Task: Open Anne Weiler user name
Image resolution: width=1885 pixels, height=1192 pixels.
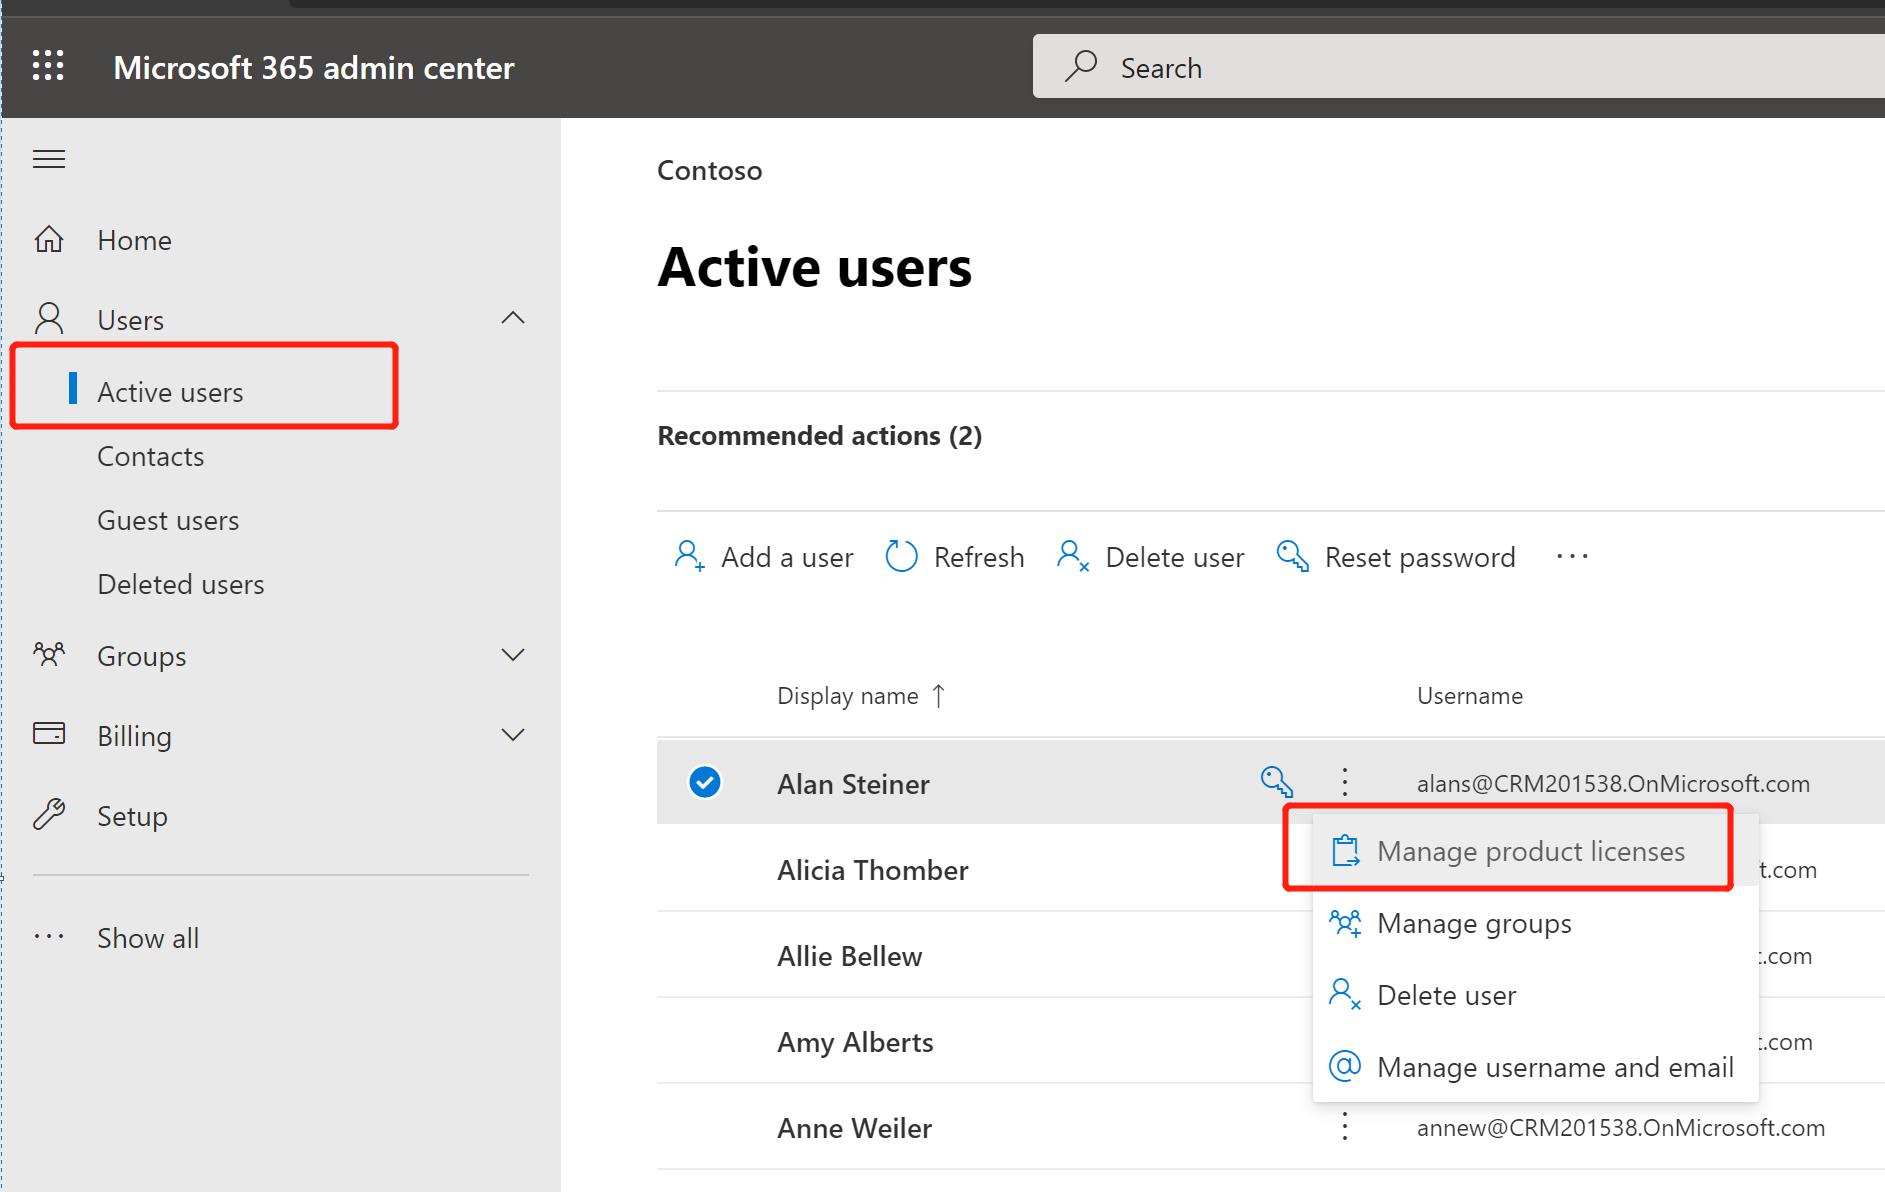Action: 854,1128
